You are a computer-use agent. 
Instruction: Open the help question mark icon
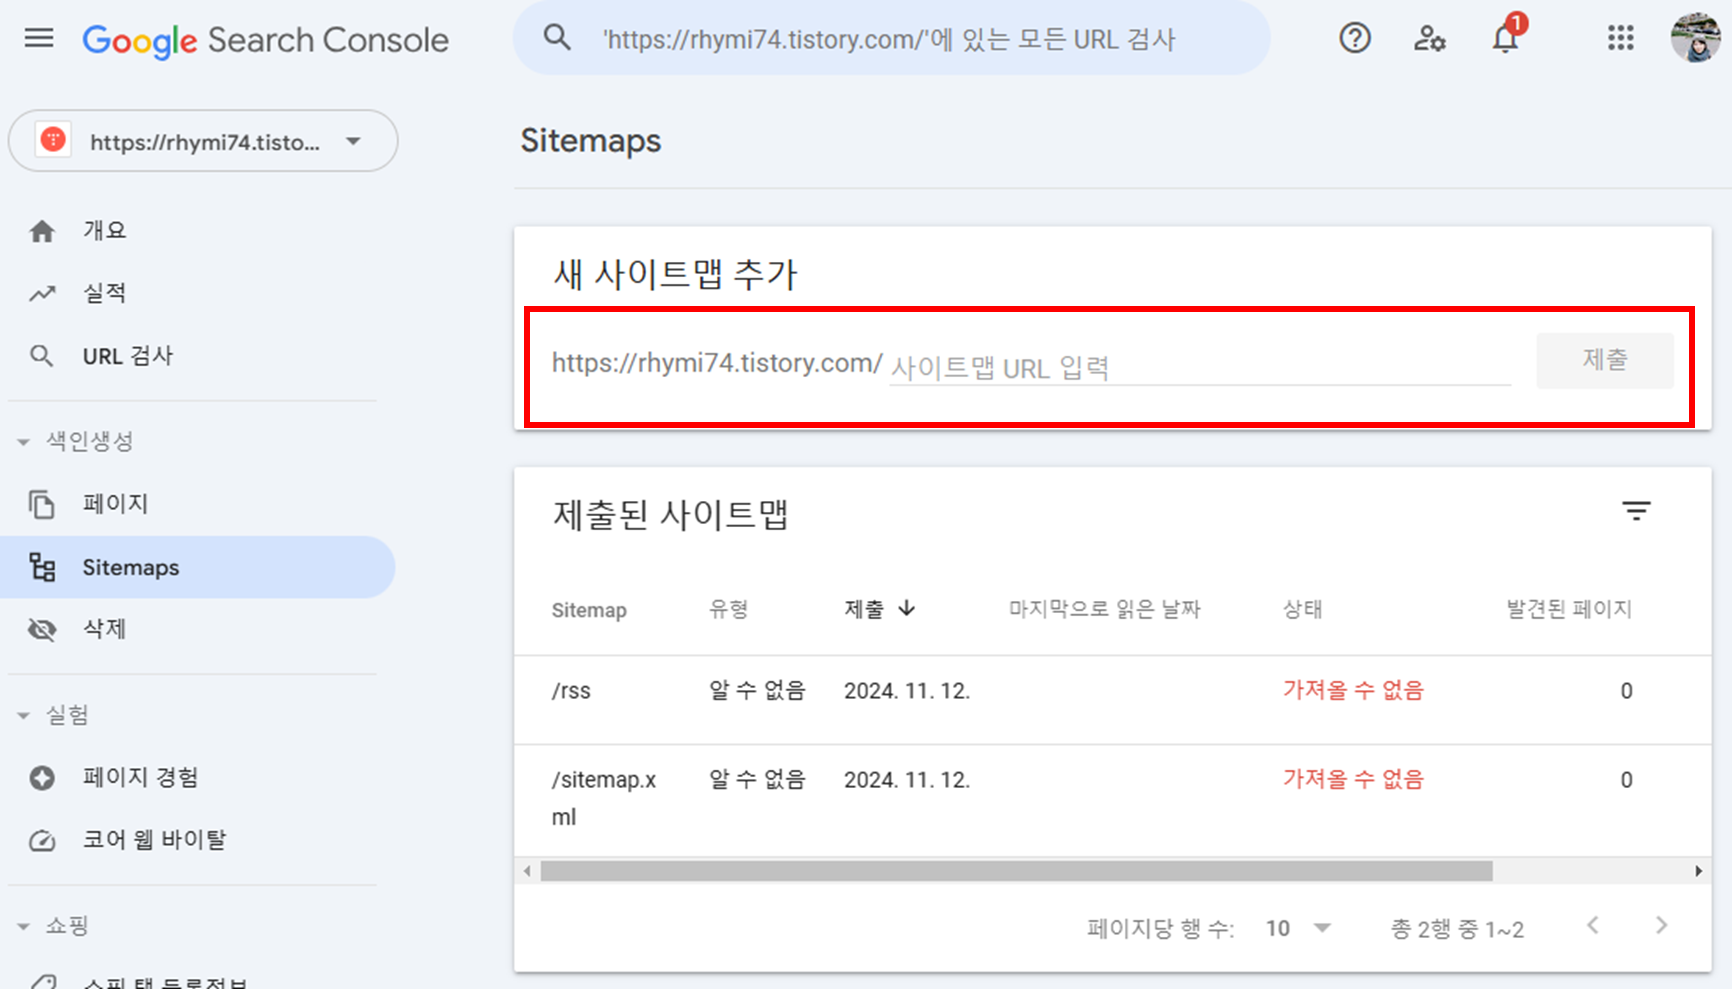tap(1355, 39)
